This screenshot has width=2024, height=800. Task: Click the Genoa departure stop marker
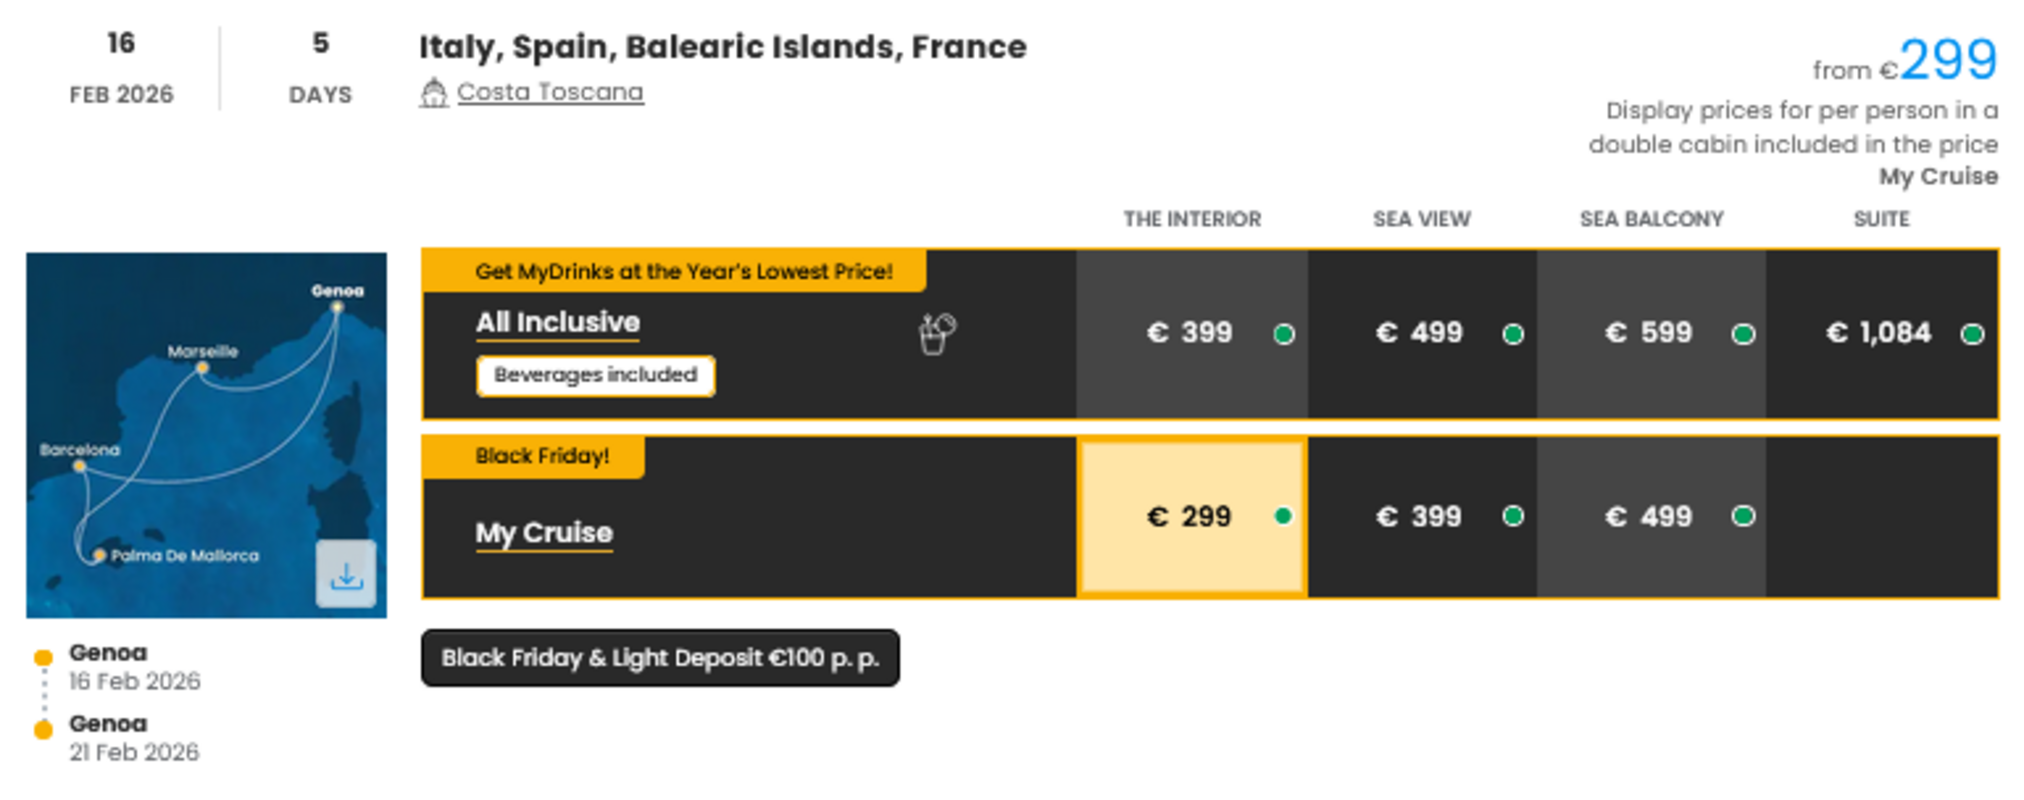[x=43, y=658]
